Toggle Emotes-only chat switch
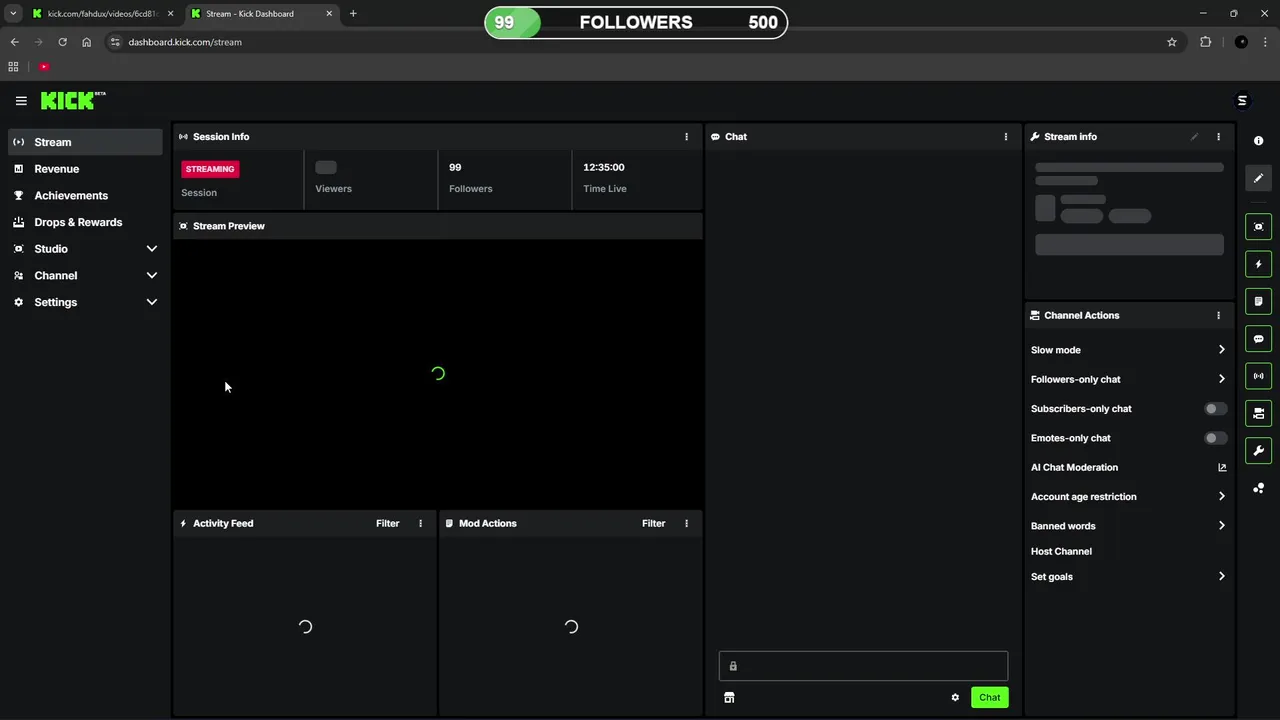Image resolution: width=1280 pixels, height=720 pixels. coord(1215,438)
